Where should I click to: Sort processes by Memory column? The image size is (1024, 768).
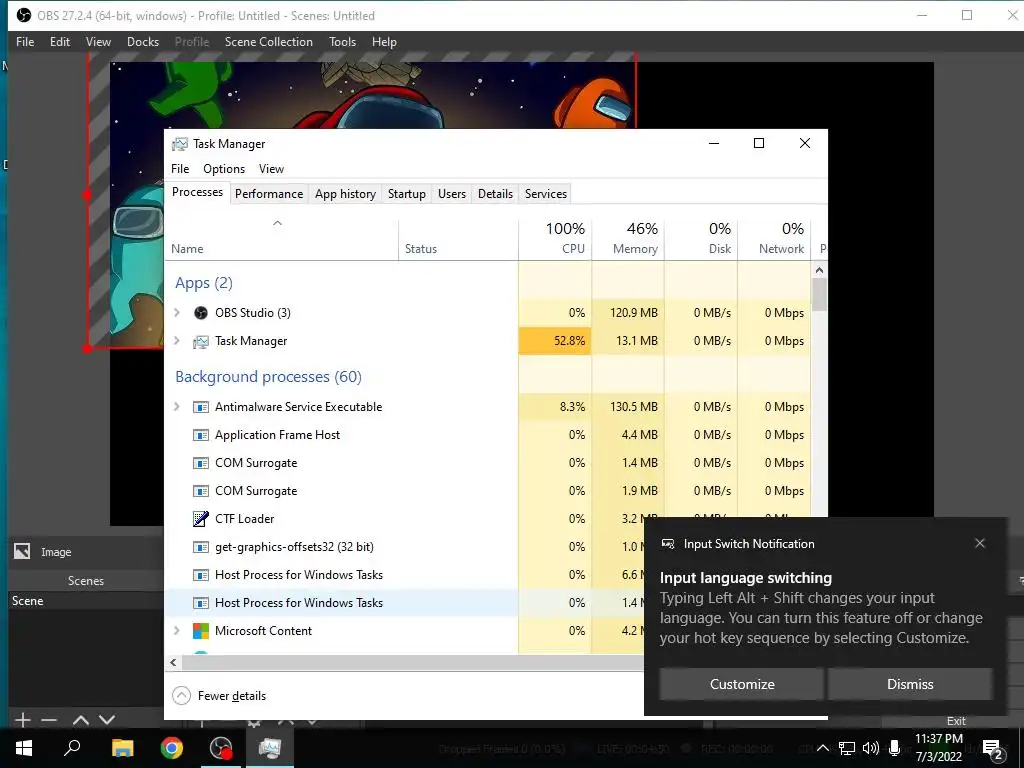pos(628,238)
